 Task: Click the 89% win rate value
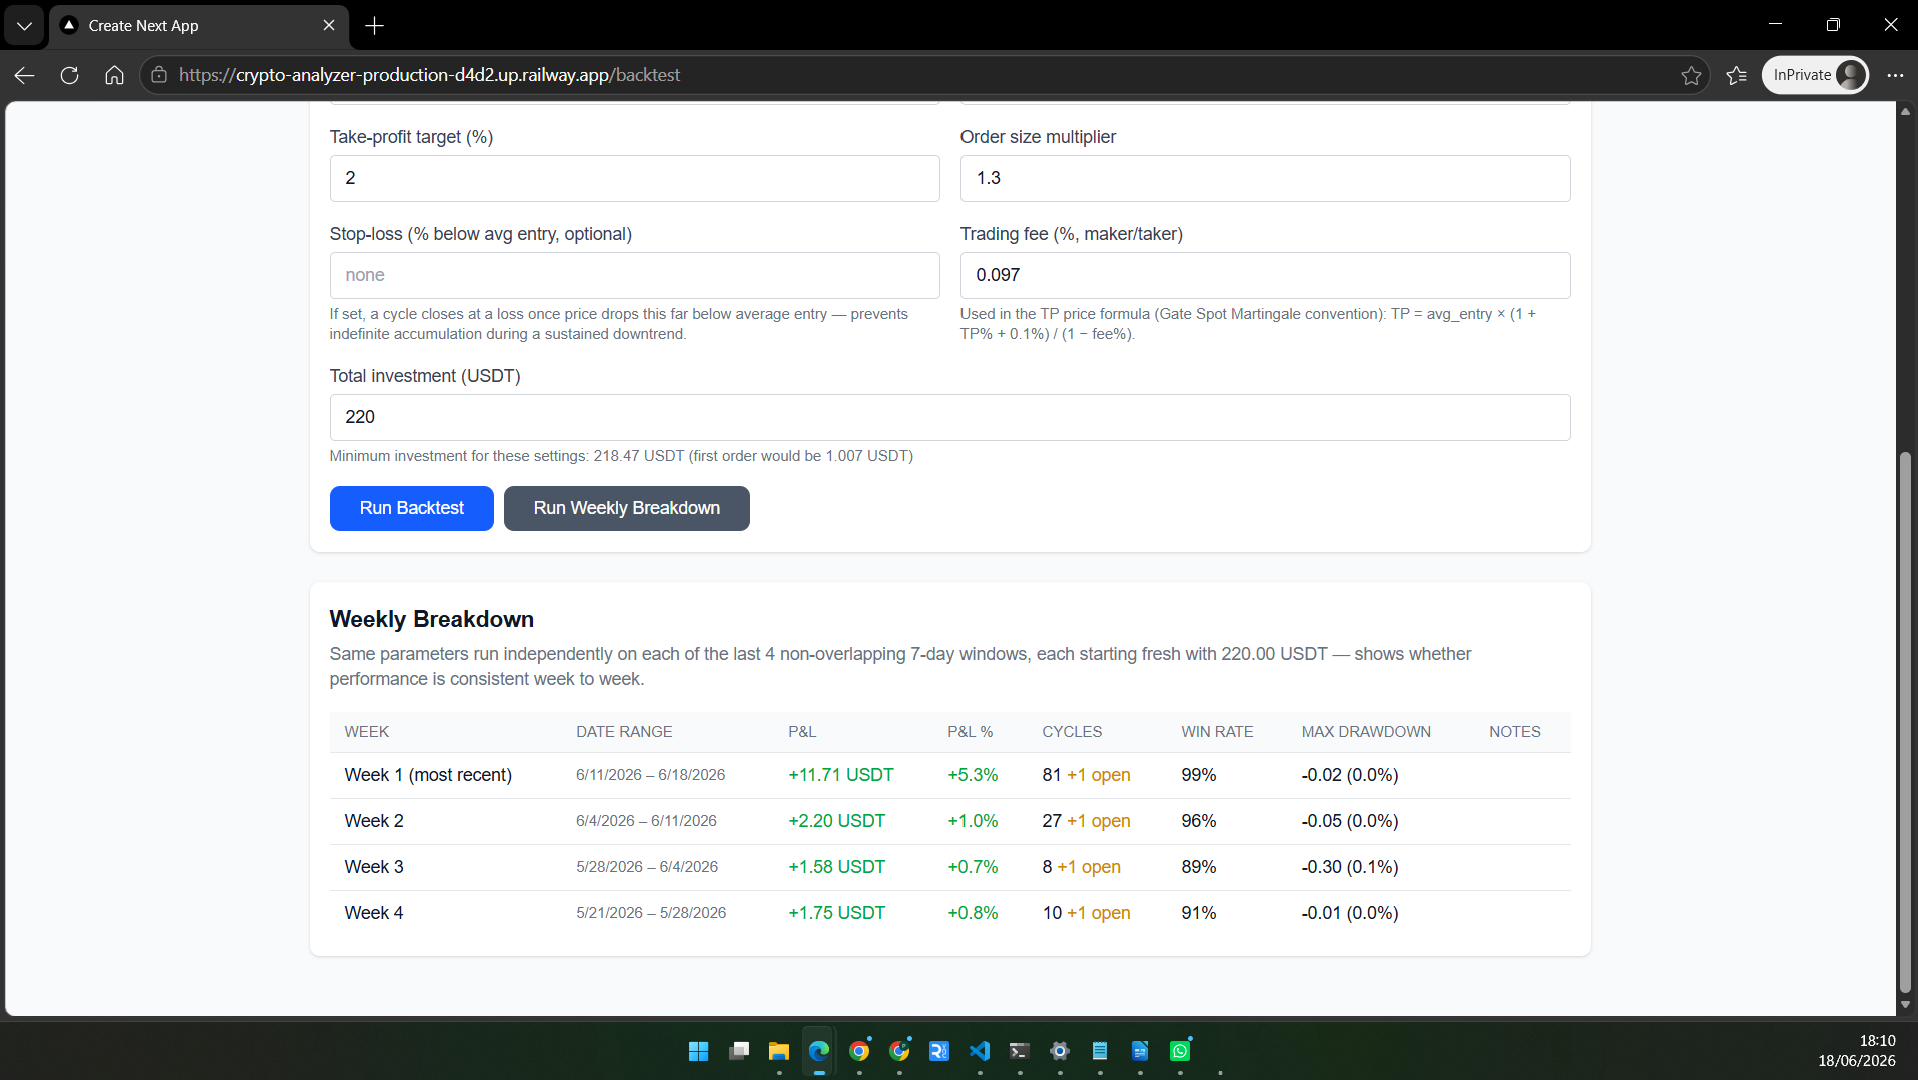coord(1198,867)
